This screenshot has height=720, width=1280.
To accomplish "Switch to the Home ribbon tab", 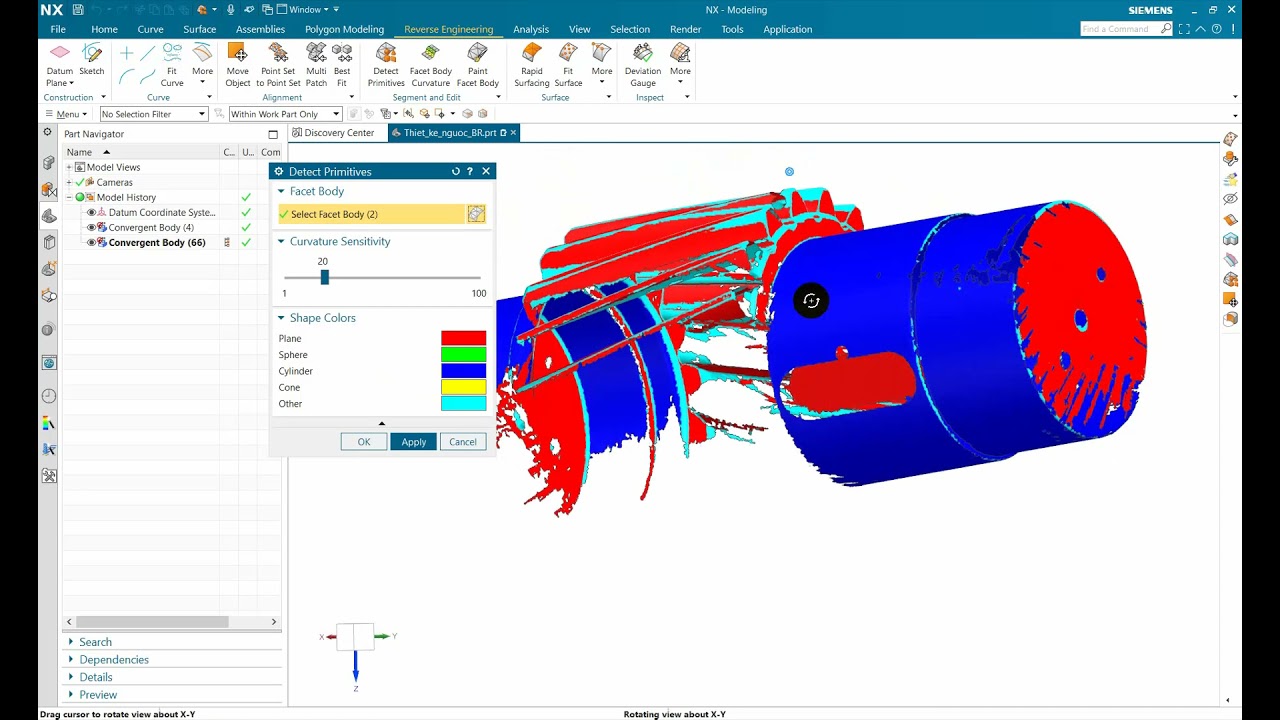I will [104, 29].
